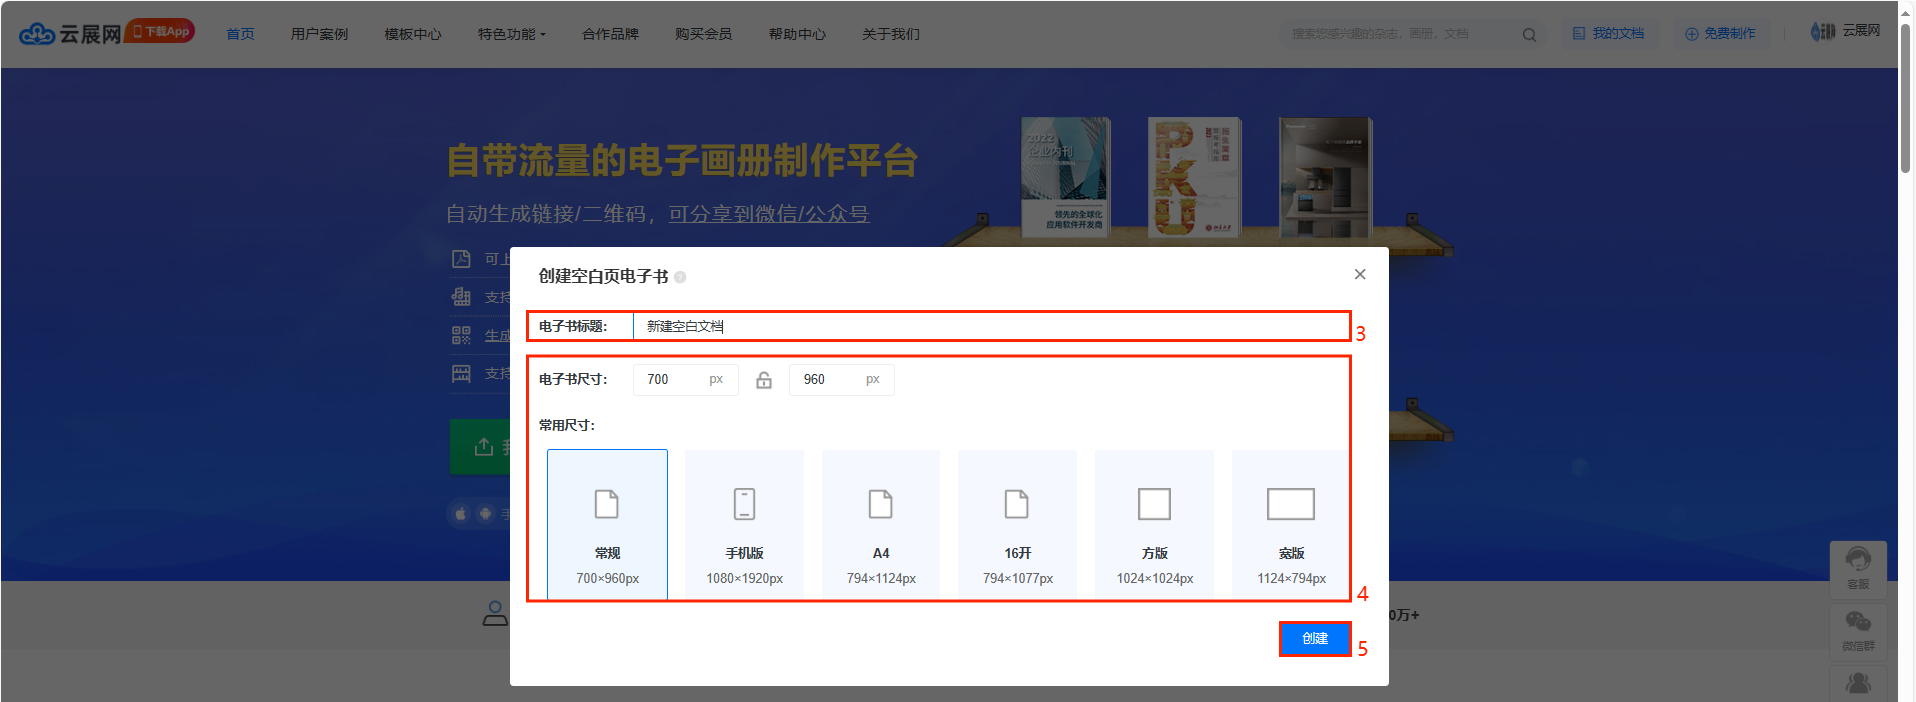
Task: Go to 购买会员 page
Action: [x=703, y=34]
